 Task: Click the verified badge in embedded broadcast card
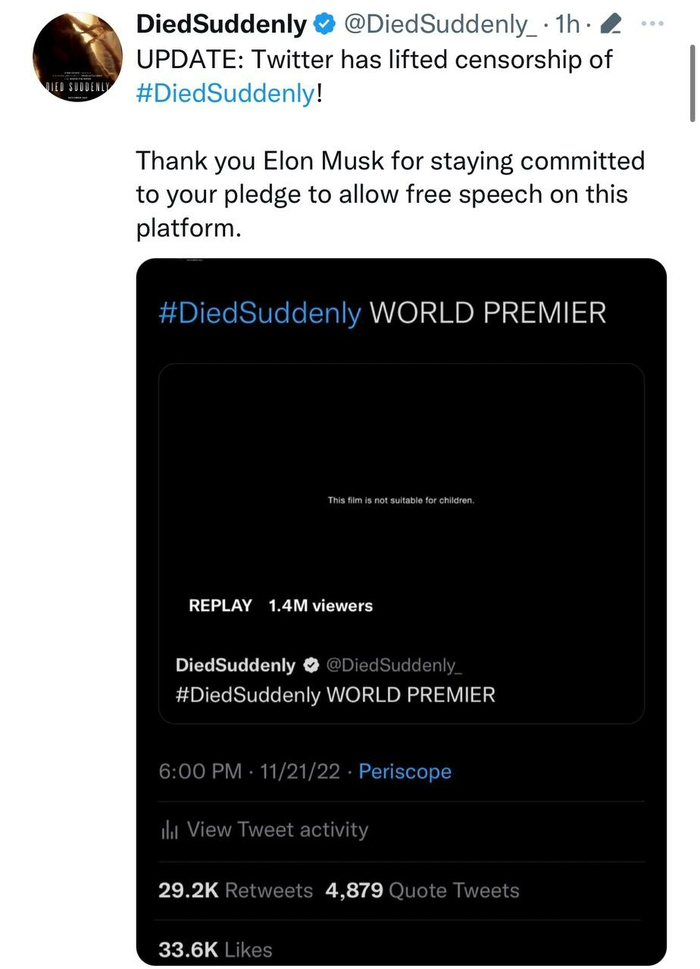[312, 665]
